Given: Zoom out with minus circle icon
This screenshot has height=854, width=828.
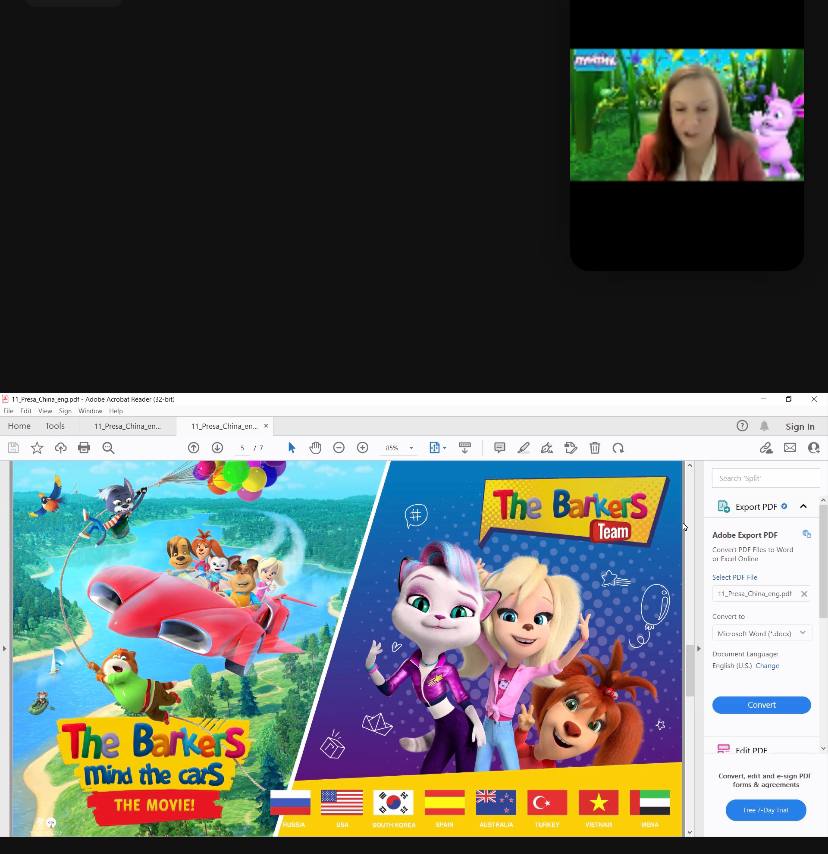Looking at the screenshot, I should click(339, 448).
